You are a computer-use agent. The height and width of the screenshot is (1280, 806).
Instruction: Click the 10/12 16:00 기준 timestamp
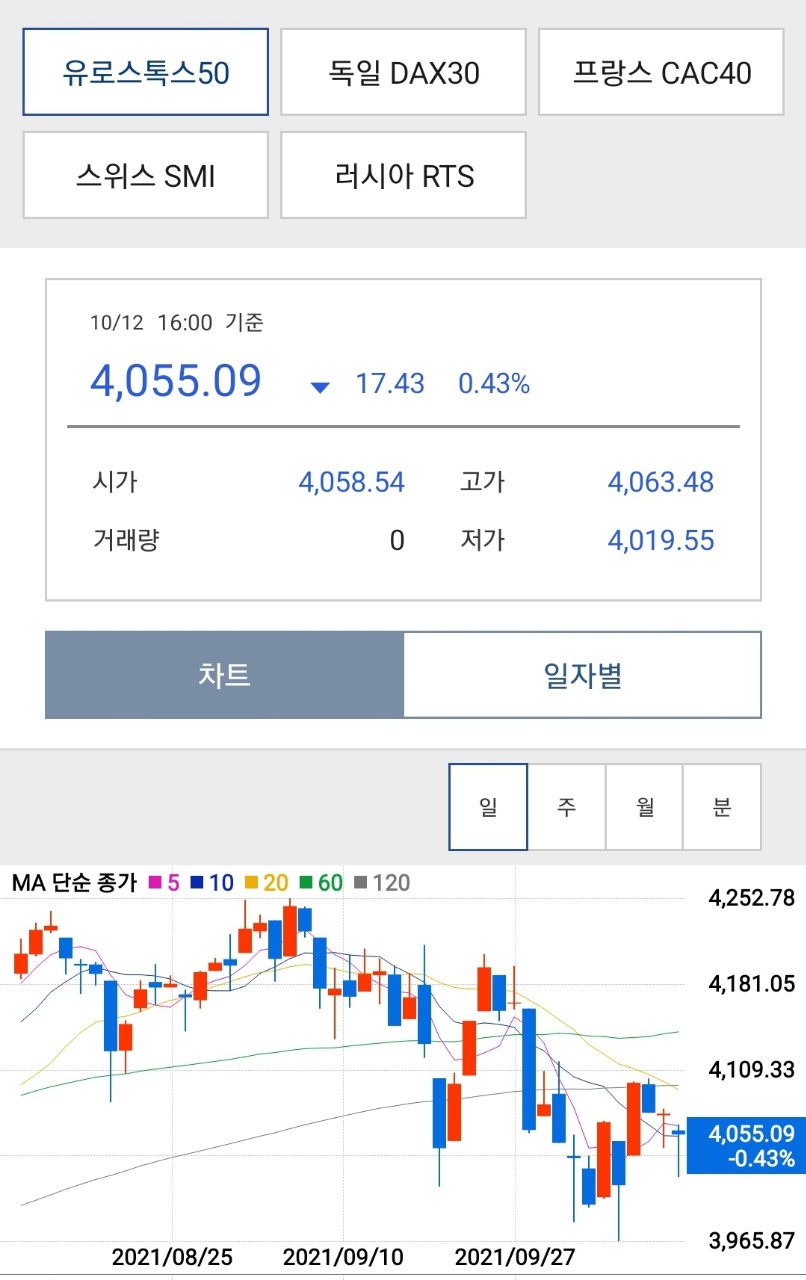pos(176,323)
